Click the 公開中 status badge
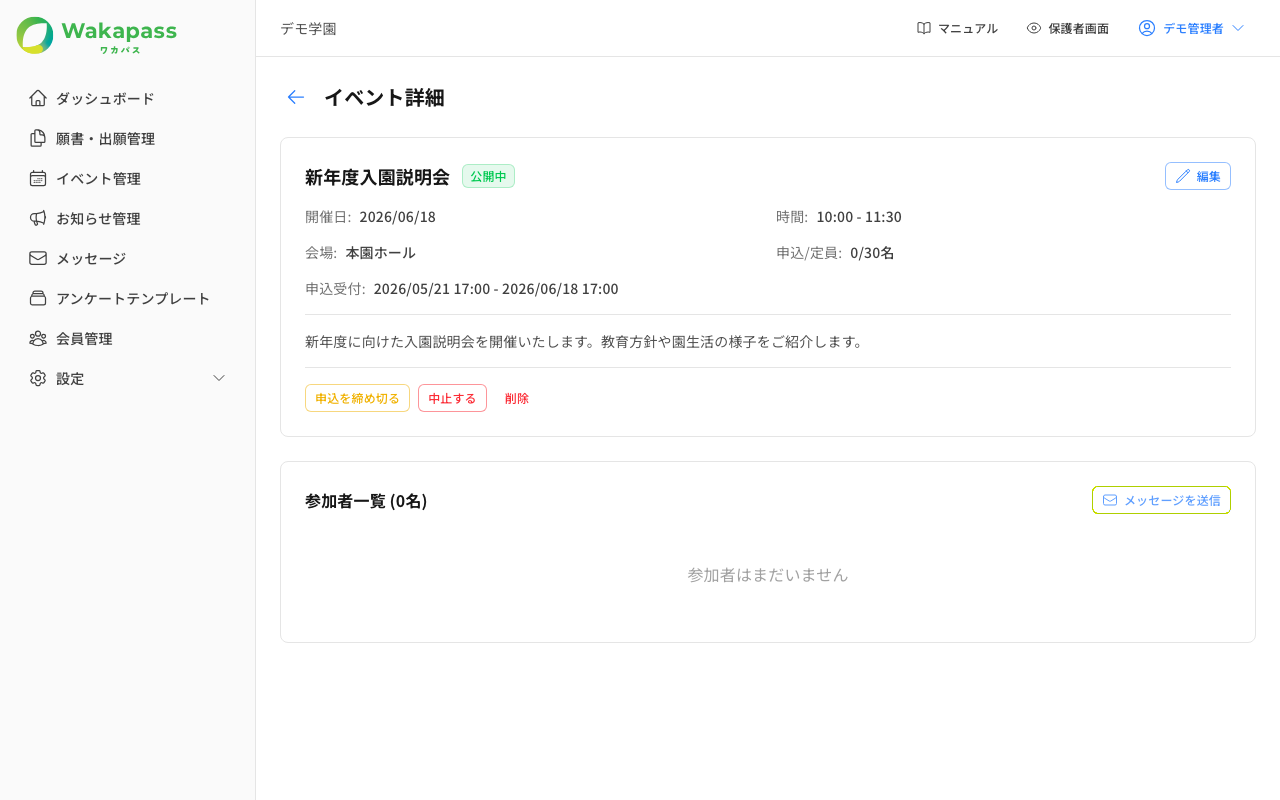The image size is (1280, 800). pyautogui.click(x=488, y=176)
